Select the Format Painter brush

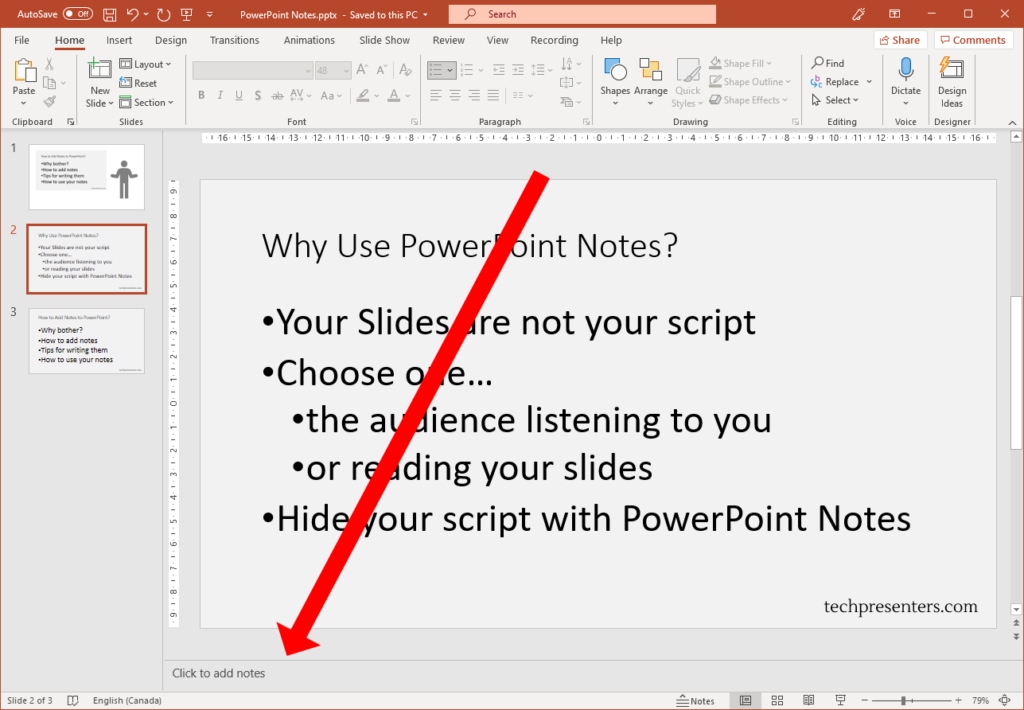click(x=50, y=101)
